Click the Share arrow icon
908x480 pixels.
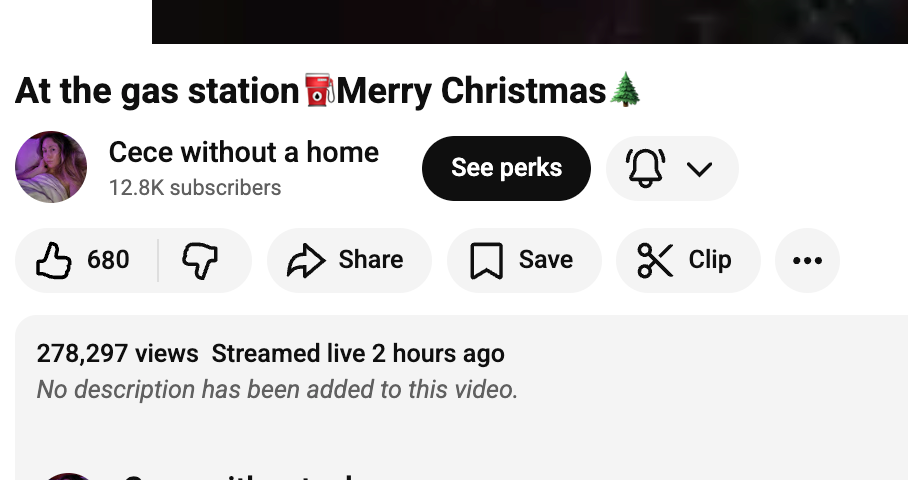306,261
